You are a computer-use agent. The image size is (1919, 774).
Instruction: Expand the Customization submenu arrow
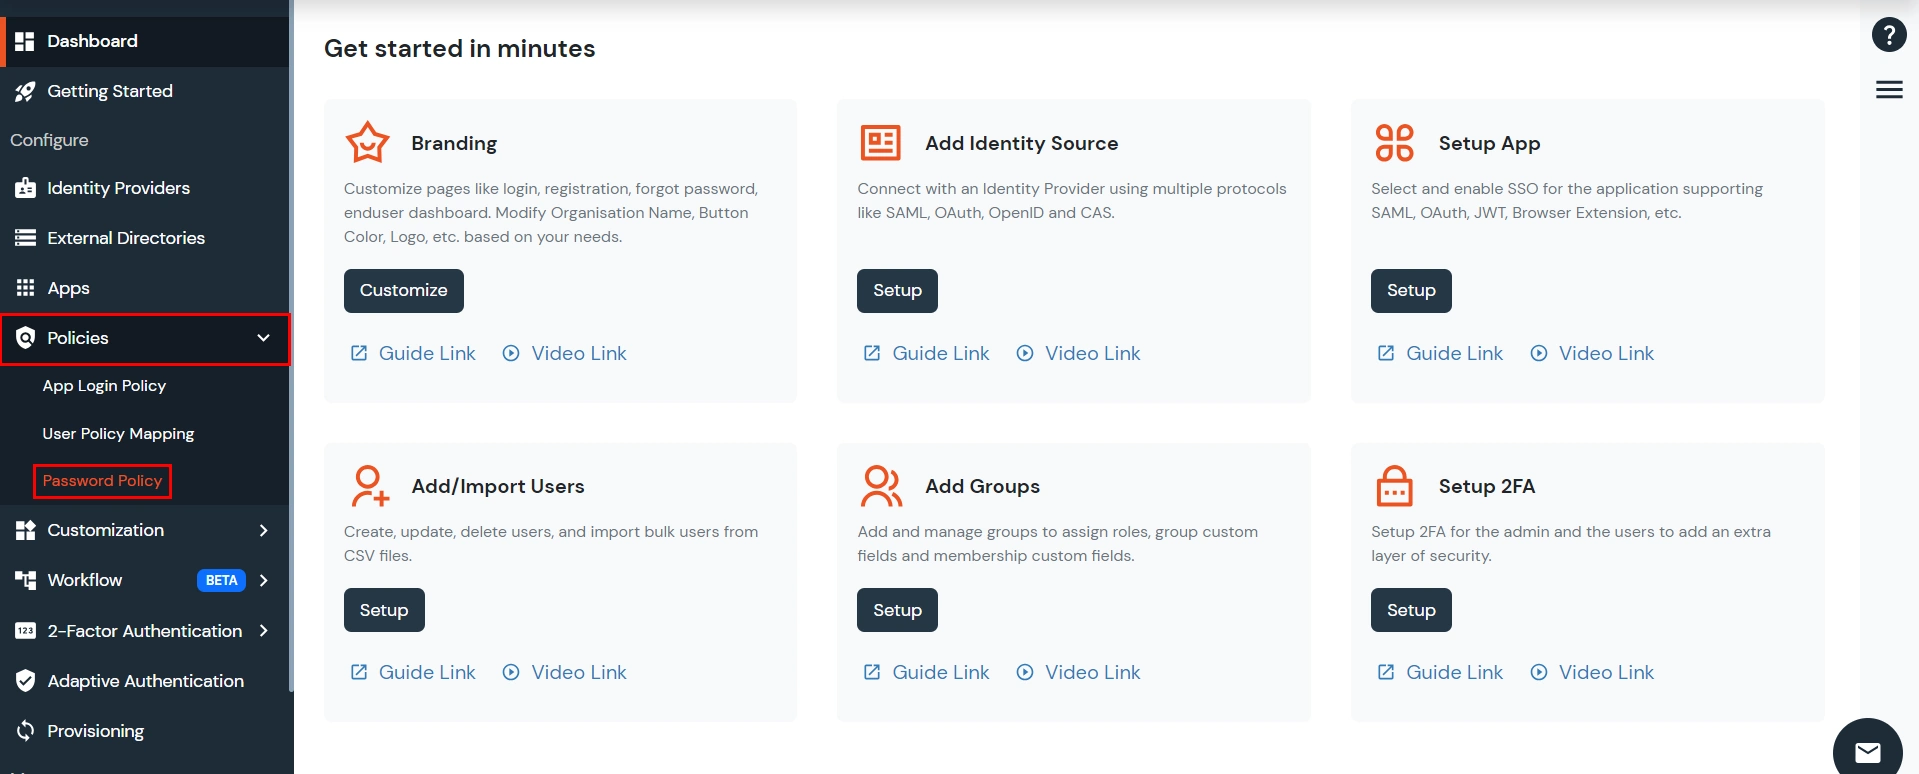pos(264,530)
